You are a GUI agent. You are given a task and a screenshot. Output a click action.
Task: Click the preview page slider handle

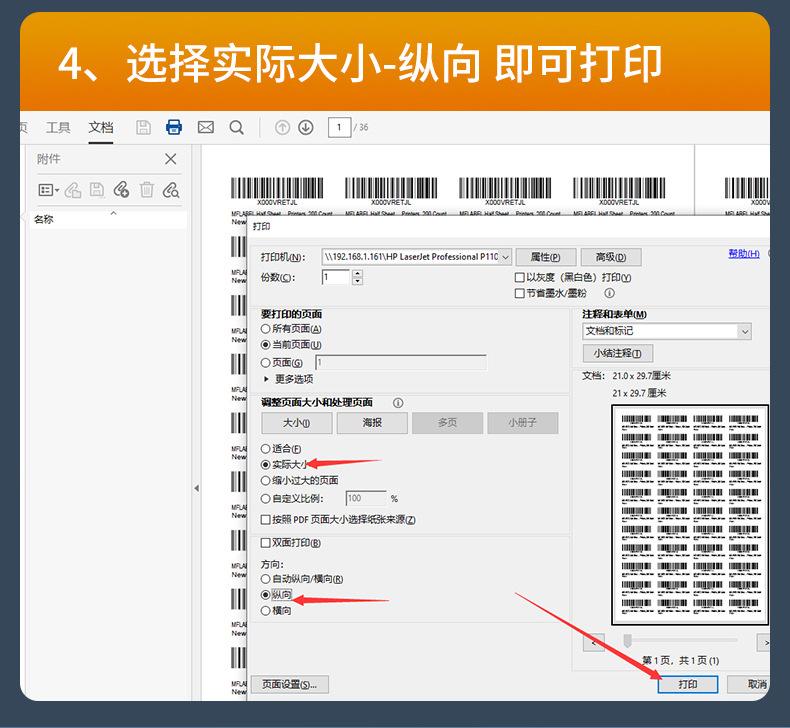coord(628,640)
